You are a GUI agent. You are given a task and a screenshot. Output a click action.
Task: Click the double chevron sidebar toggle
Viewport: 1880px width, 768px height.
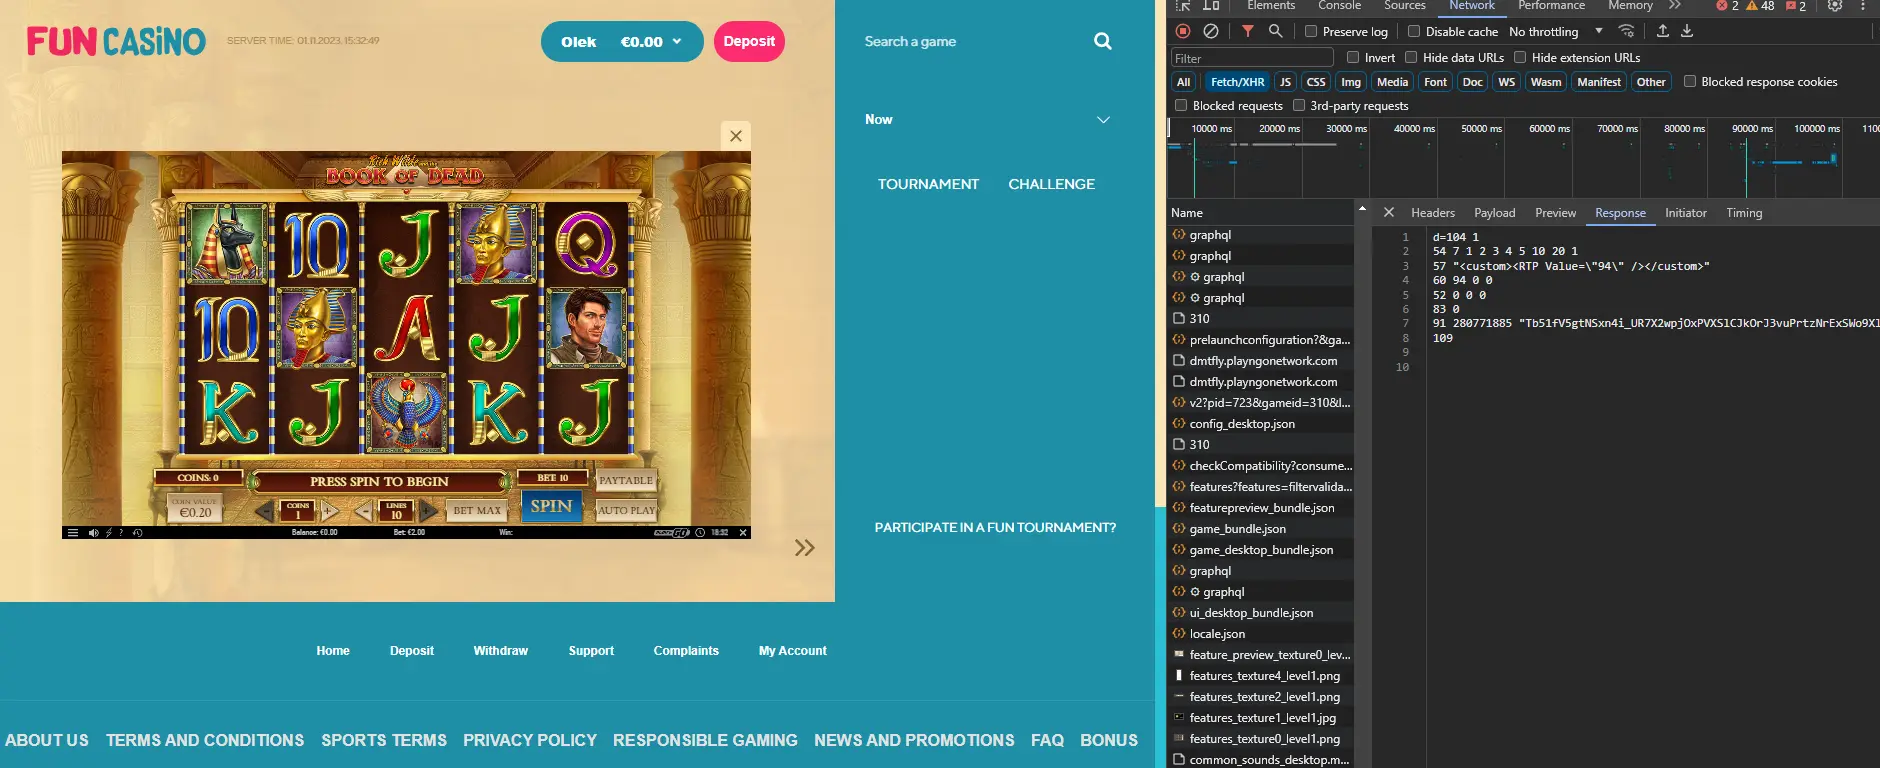pos(804,547)
